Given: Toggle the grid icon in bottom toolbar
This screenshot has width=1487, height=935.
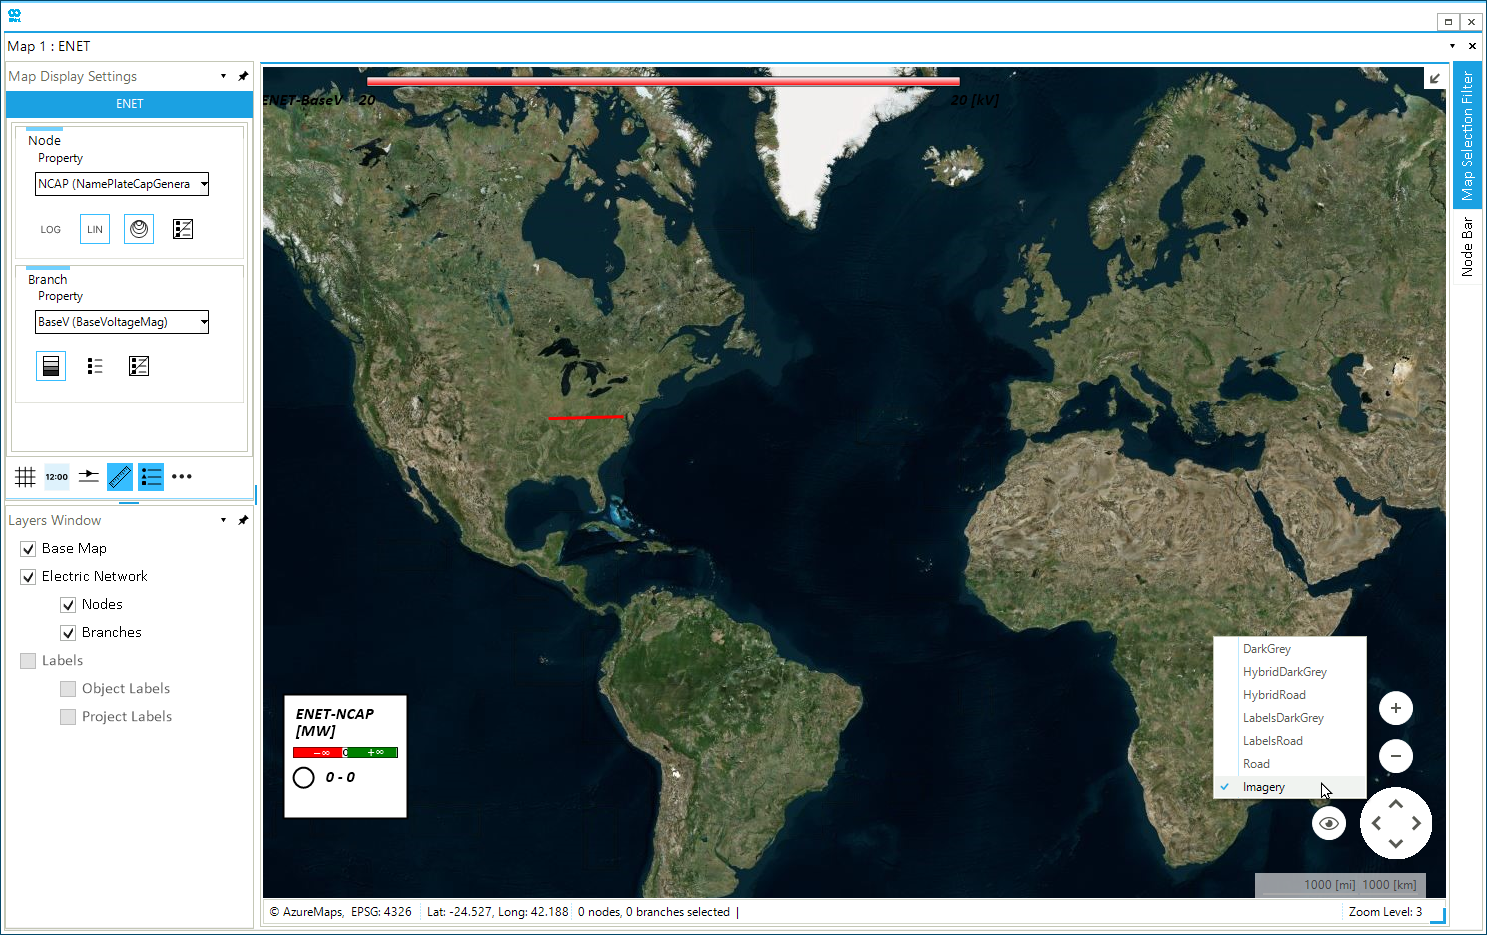Looking at the screenshot, I should (x=25, y=477).
